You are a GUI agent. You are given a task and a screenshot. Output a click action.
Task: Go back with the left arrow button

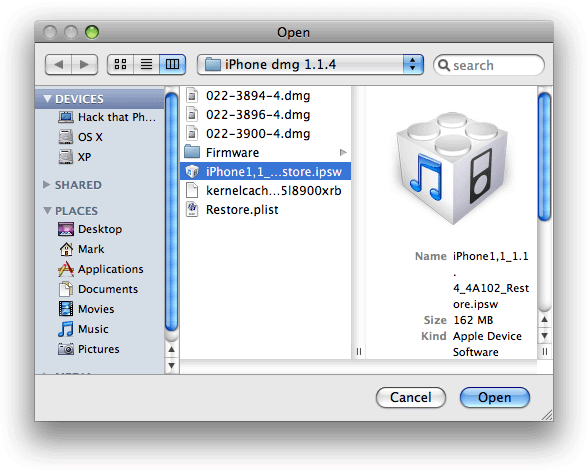pos(58,65)
